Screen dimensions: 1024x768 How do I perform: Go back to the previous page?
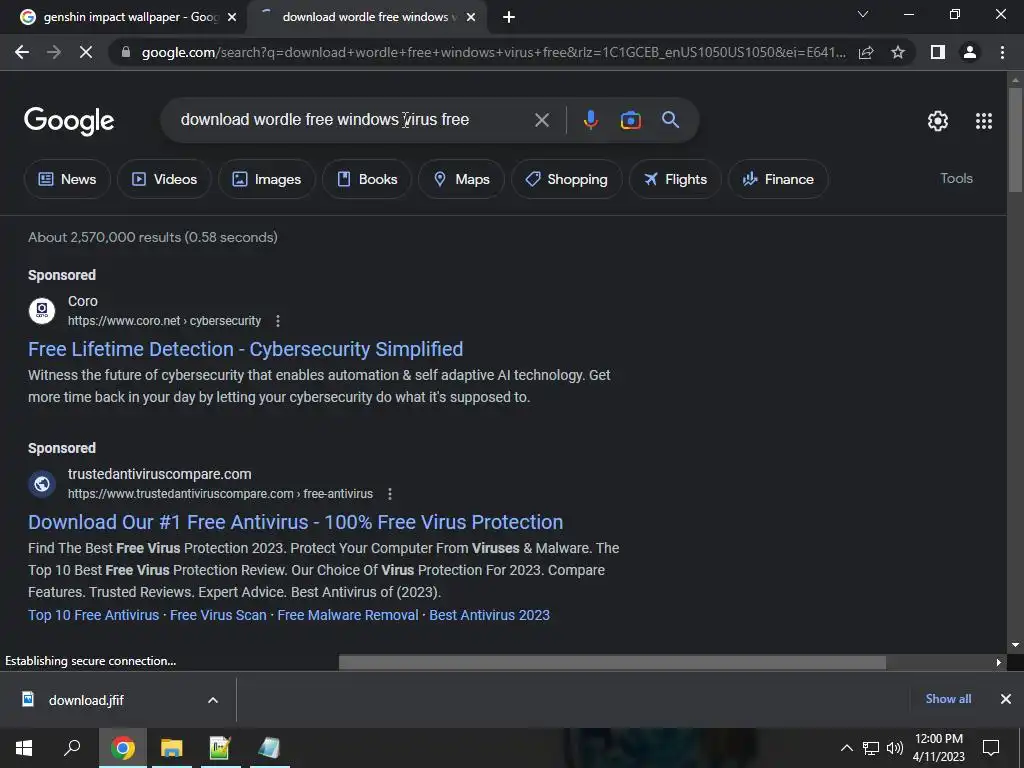[22, 52]
